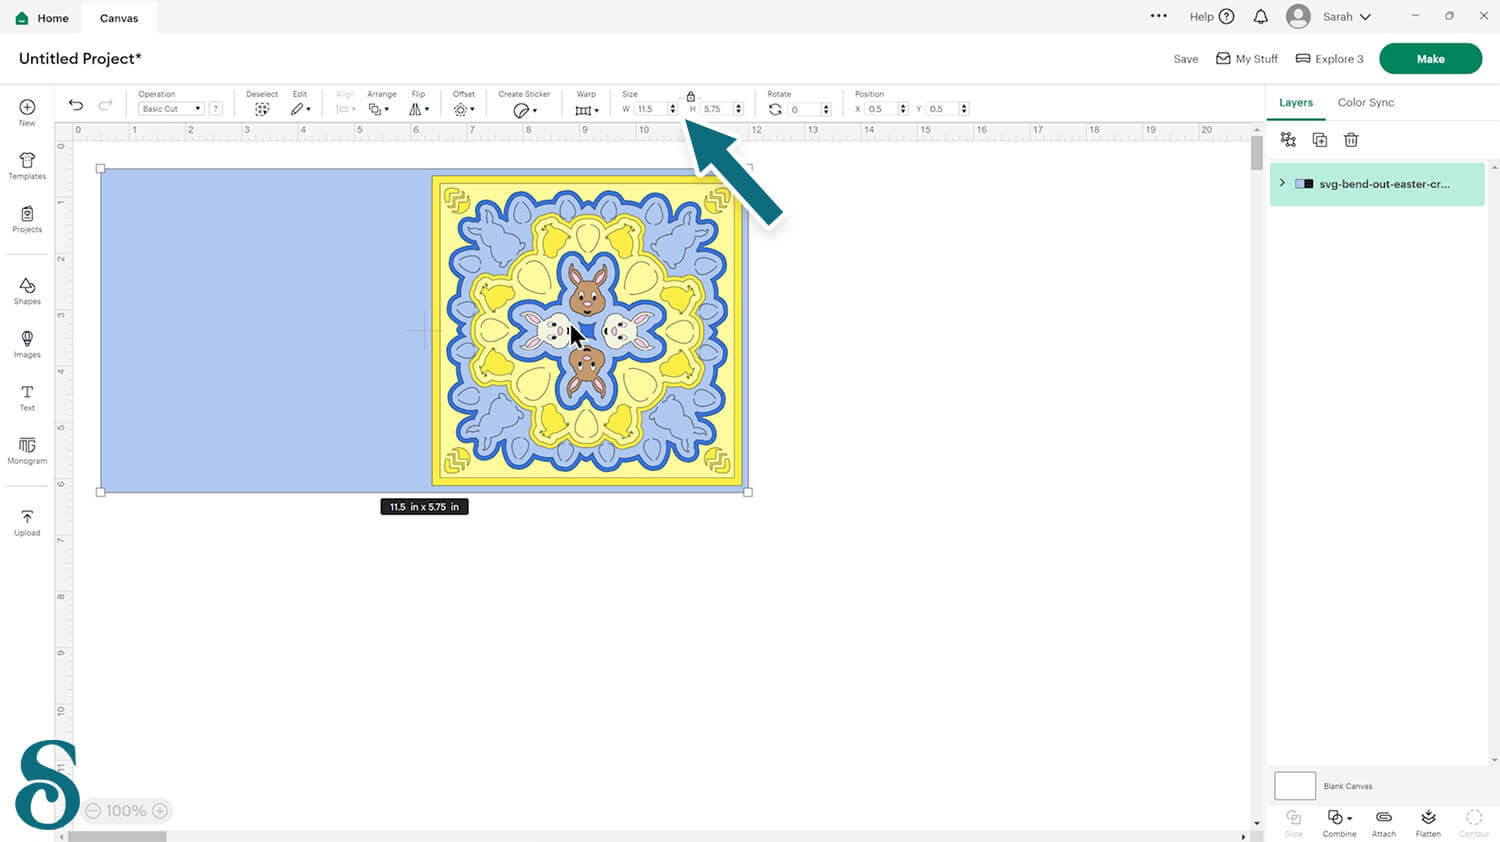Select the Explore 3 machine selector
This screenshot has height=842, width=1500.
pyautogui.click(x=1330, y=59)
